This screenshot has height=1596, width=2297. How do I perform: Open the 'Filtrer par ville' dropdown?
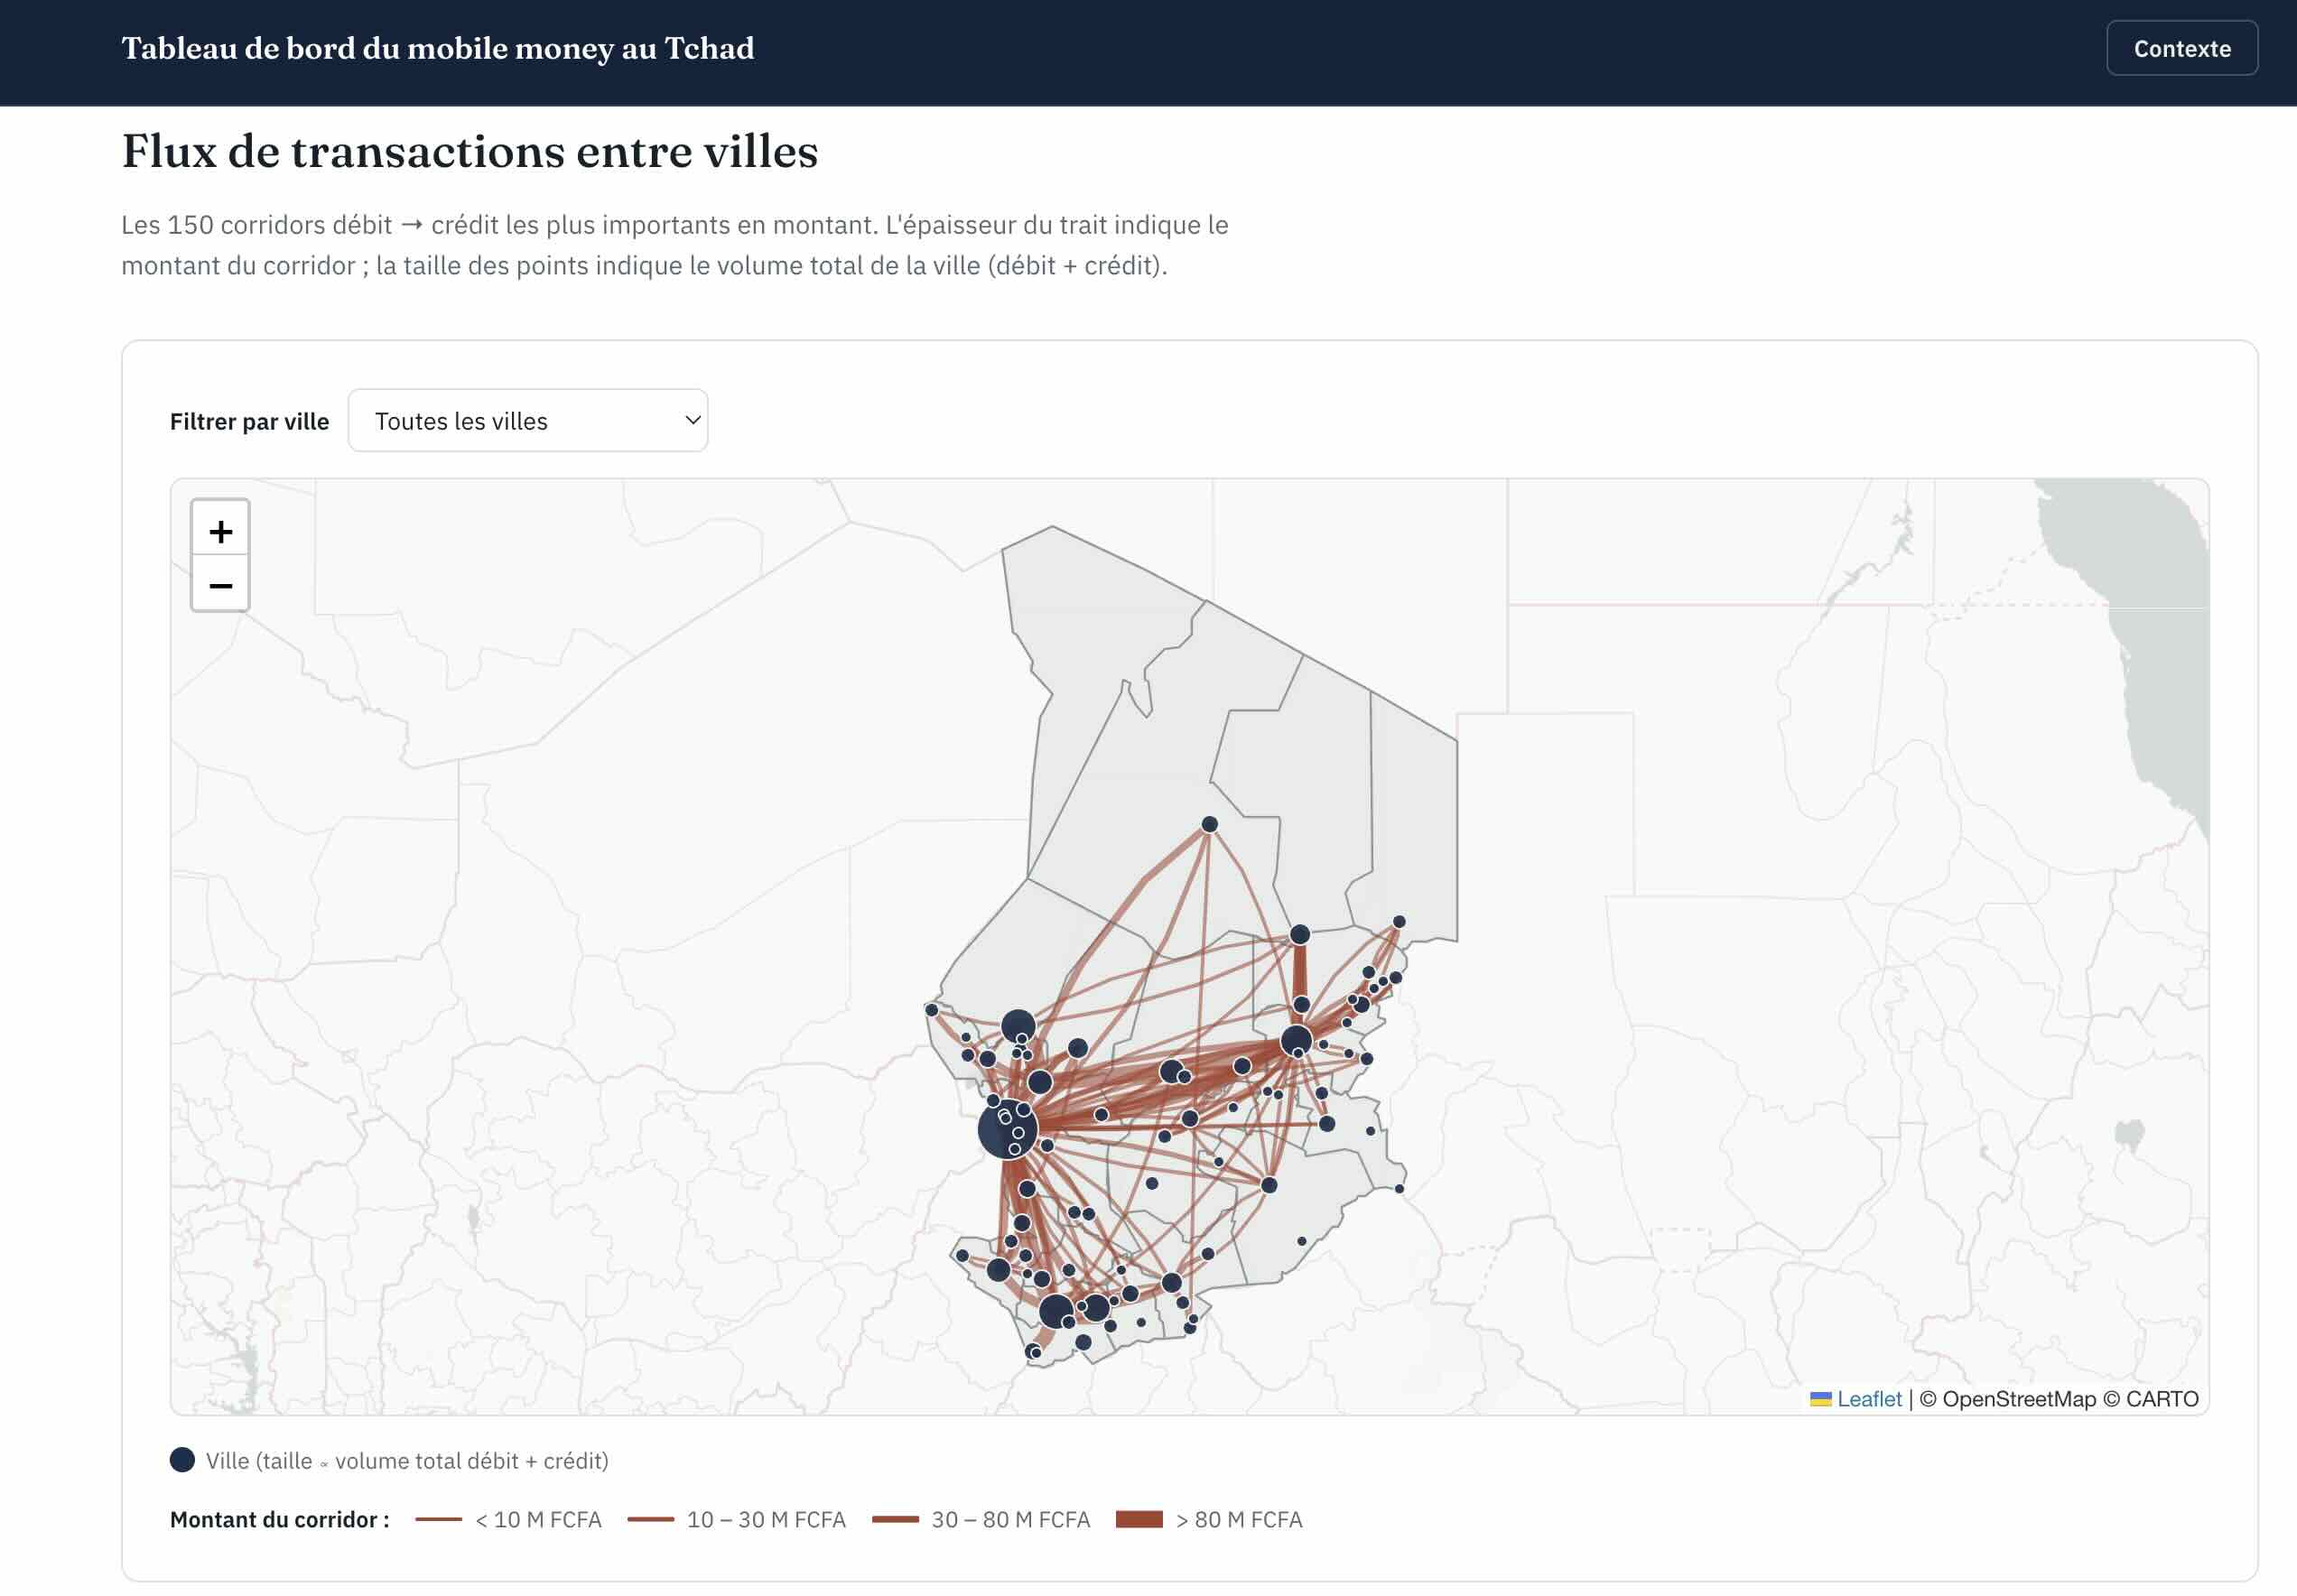pos(527,421)
